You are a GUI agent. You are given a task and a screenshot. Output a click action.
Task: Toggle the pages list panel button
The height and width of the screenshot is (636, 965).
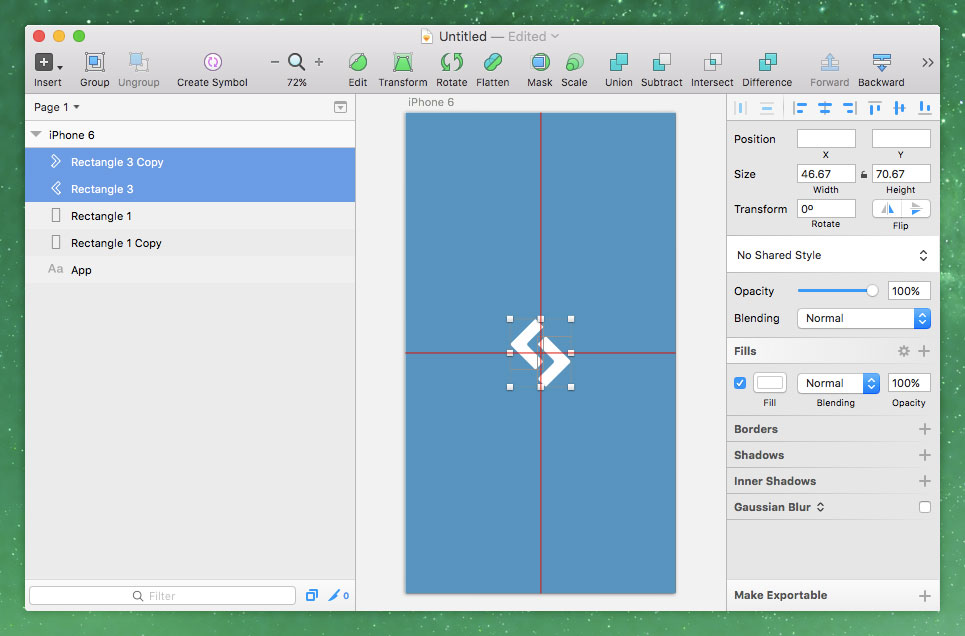(x=340, y=107)
